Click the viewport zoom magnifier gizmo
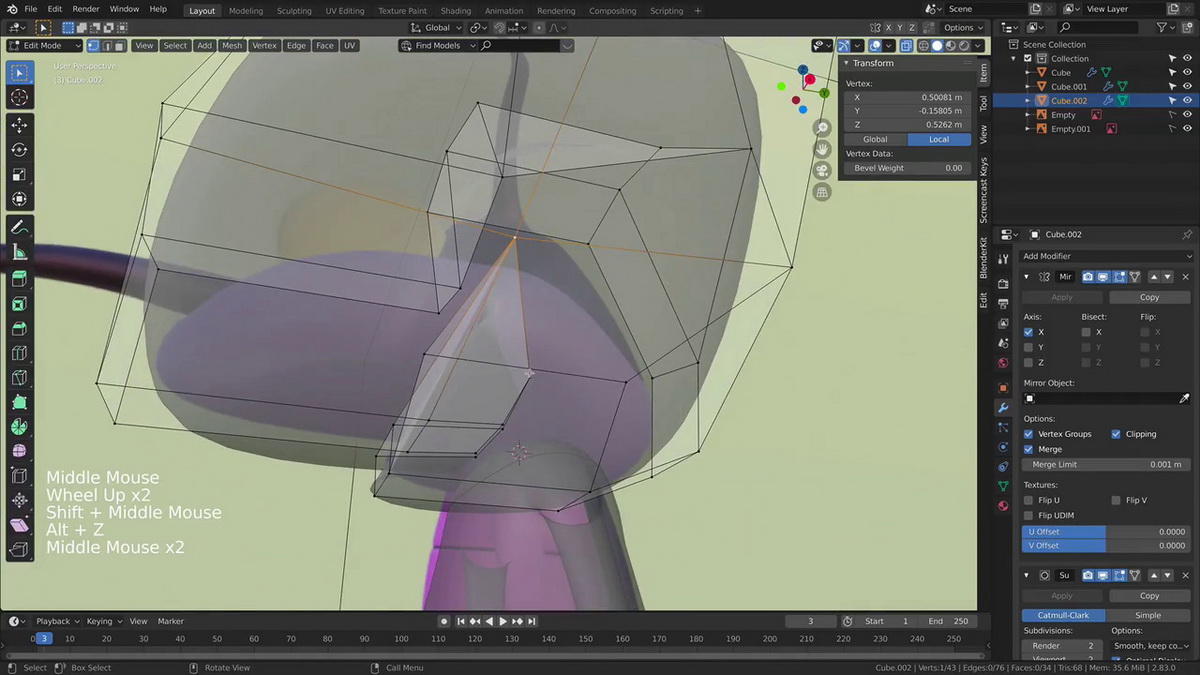This screenshot has width=1200, height=675. point(822,128)
